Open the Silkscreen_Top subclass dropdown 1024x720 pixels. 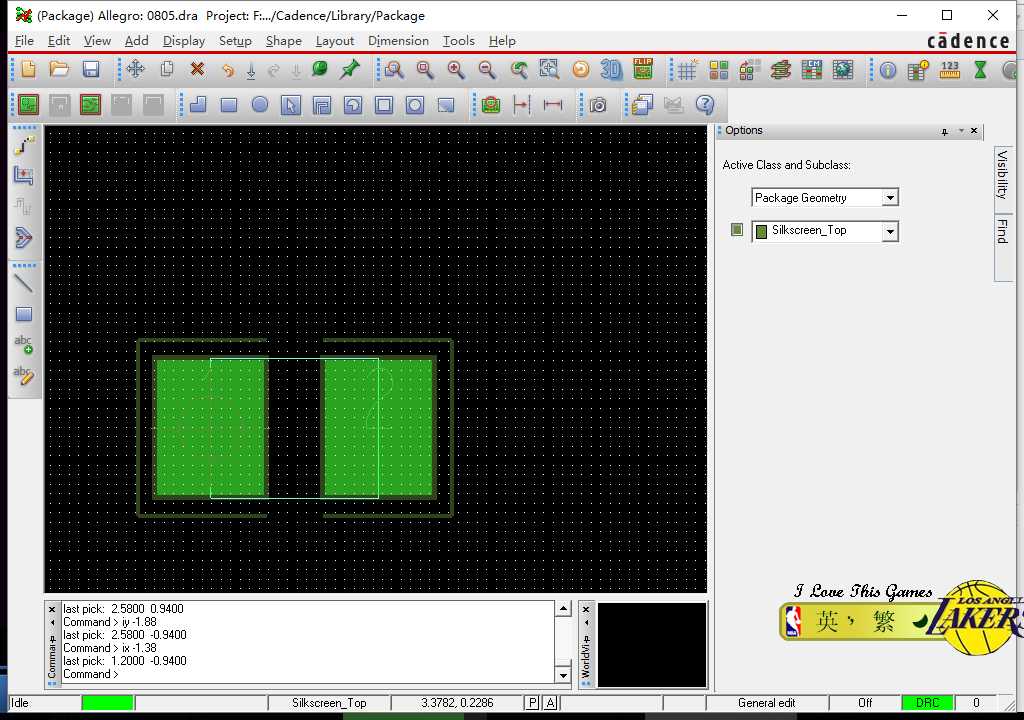(889, 232)
